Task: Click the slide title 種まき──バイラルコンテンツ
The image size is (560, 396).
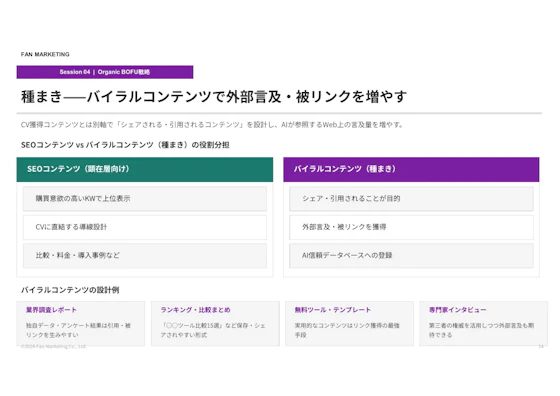Action: pyautogui.click(x=214, y=97)
